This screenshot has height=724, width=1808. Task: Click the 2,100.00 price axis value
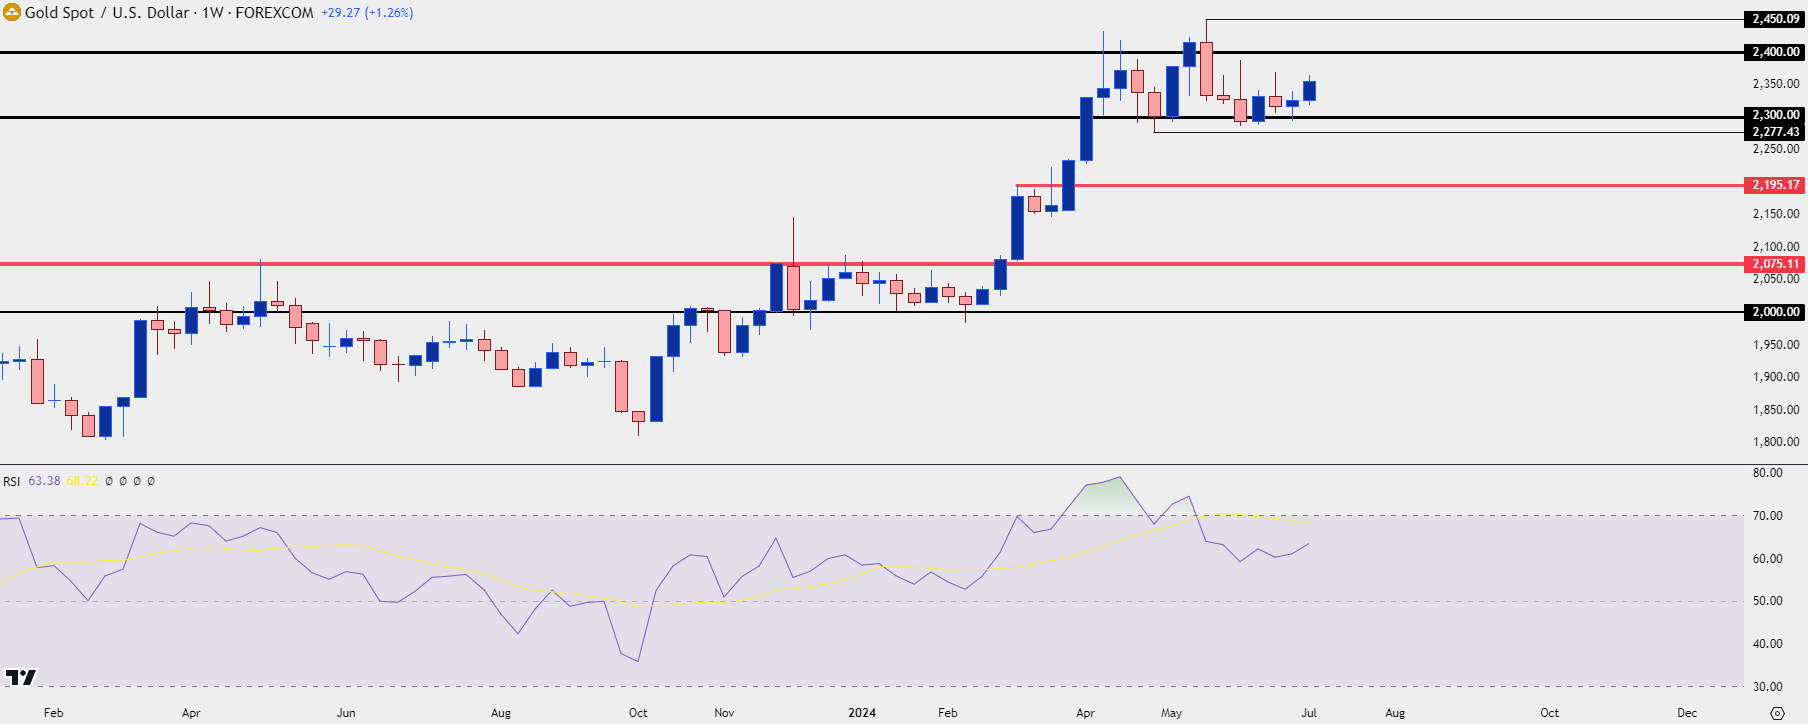[x=1776, y=247]
